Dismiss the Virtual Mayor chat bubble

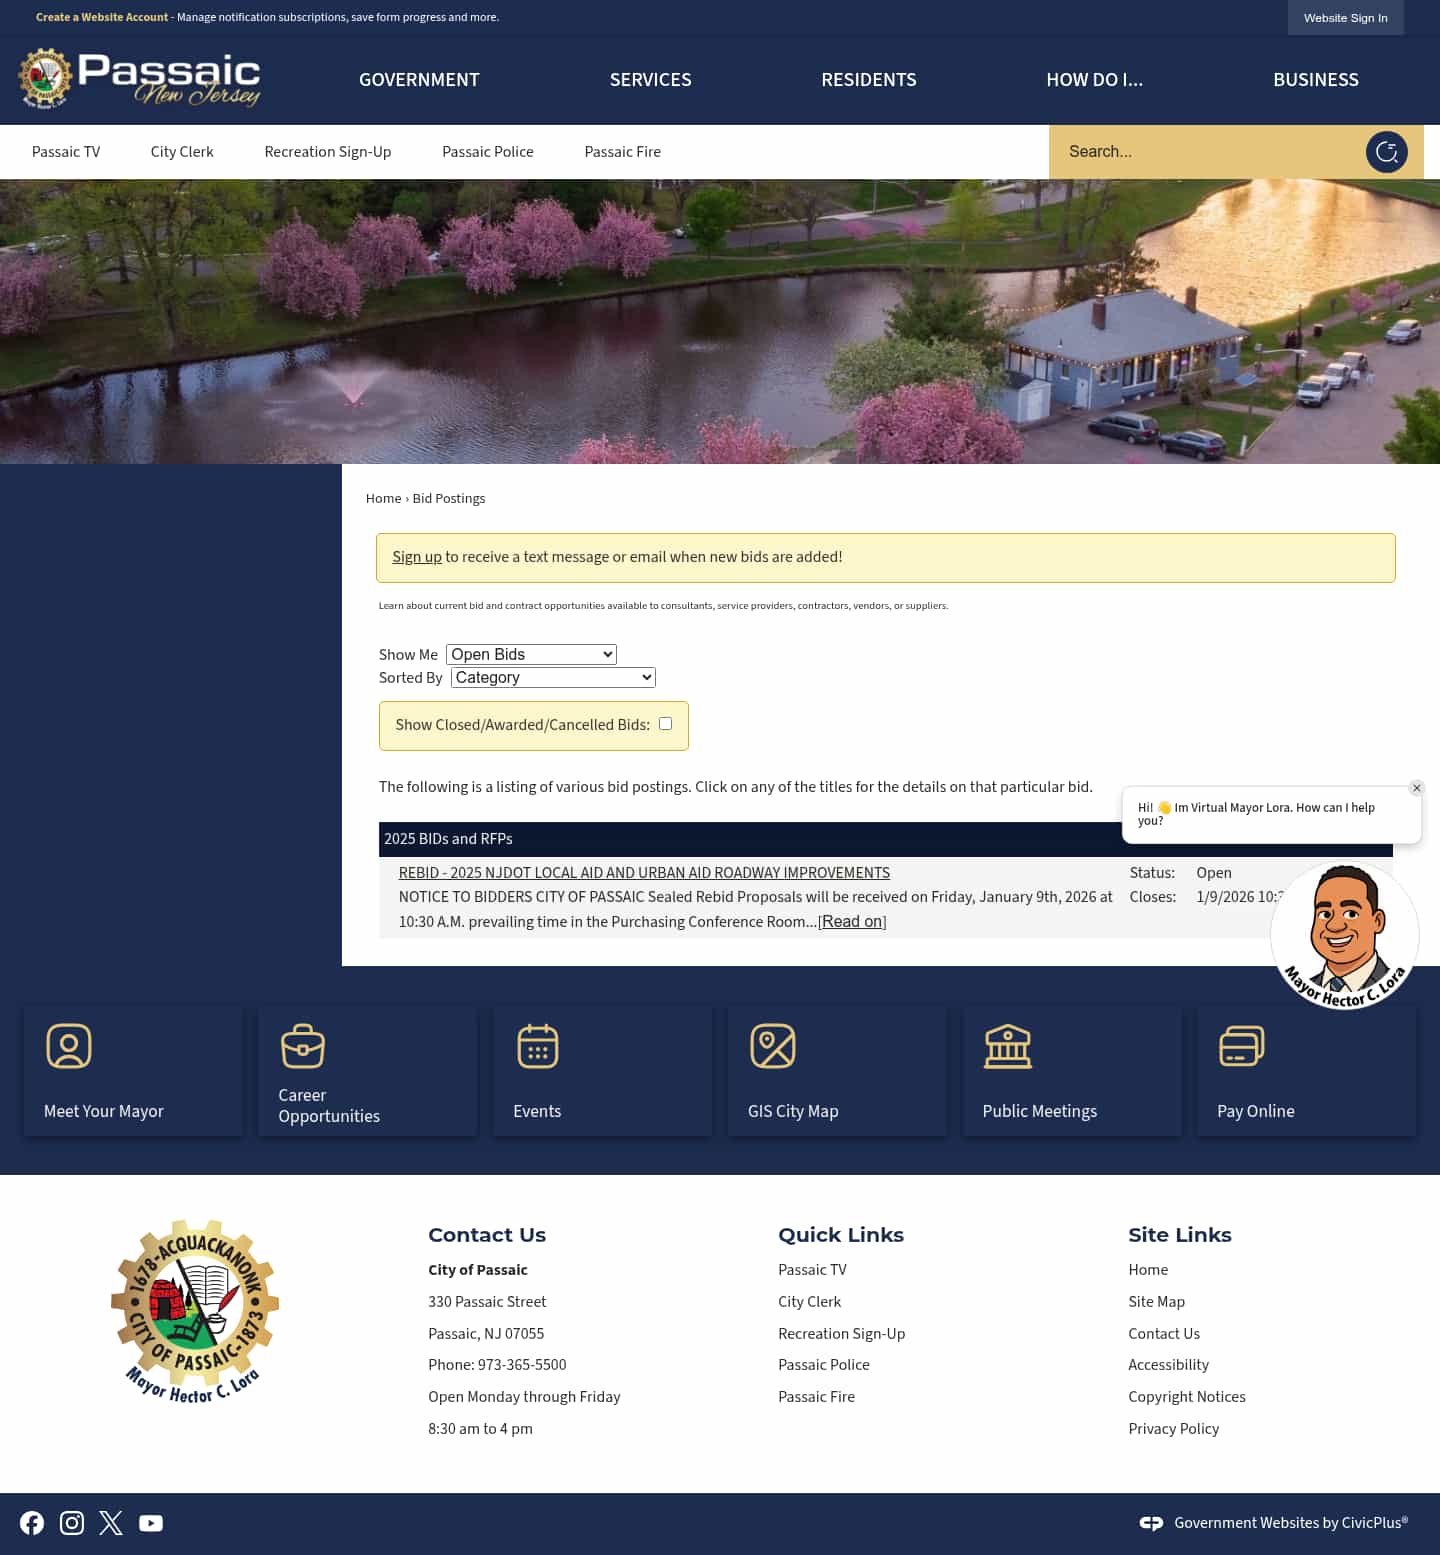(1416, 788)
